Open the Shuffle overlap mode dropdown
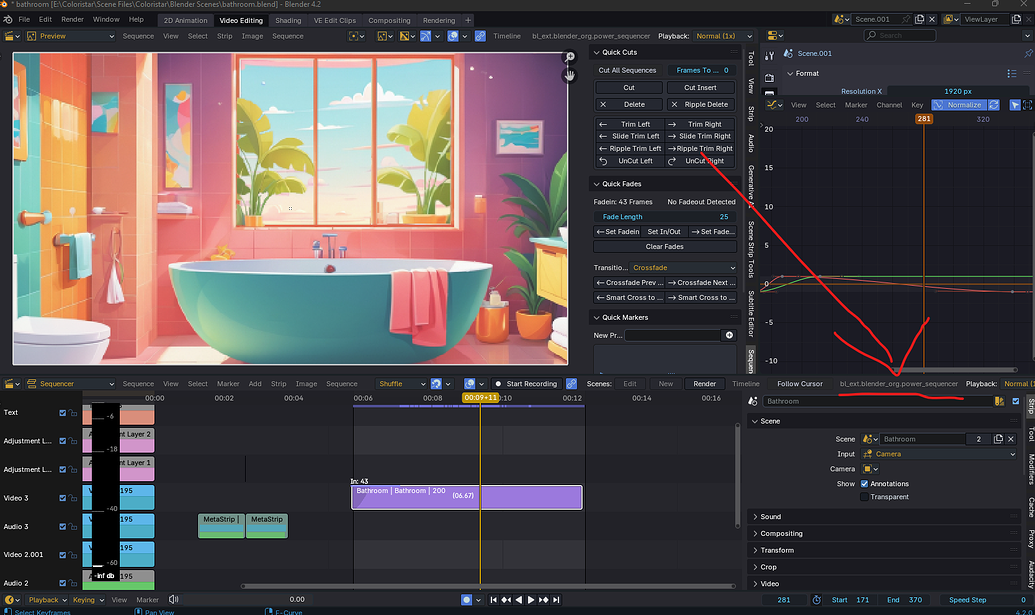Image resolution: width=1035 pixels, height=615 pixels. (x=400, y=383)
